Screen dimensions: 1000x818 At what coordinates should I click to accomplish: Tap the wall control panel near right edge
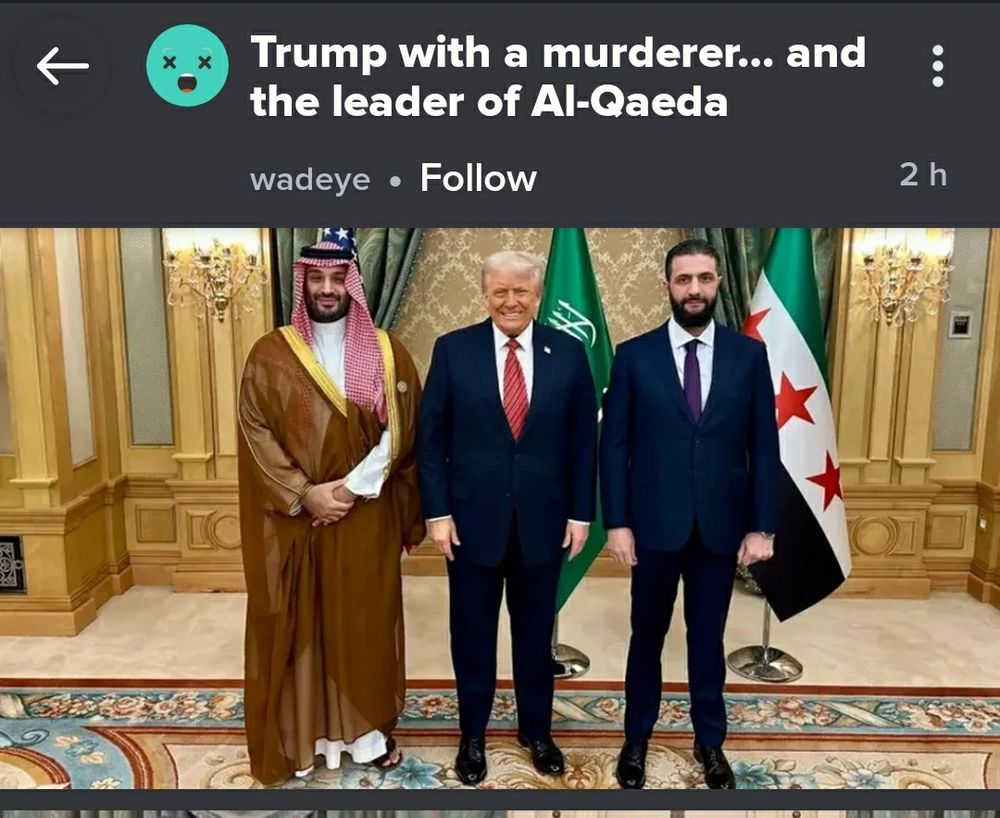pyautogui.click(x=960, y=325)
